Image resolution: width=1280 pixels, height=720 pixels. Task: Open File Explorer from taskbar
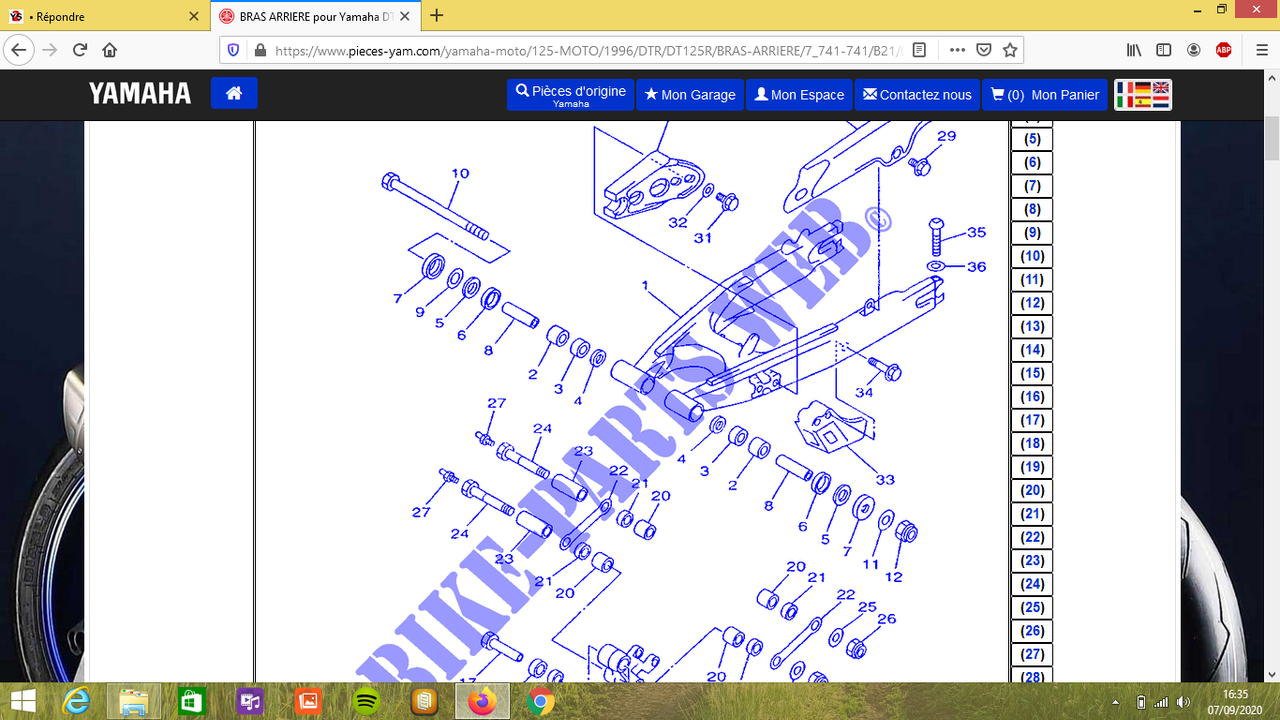tap(133, 702)
